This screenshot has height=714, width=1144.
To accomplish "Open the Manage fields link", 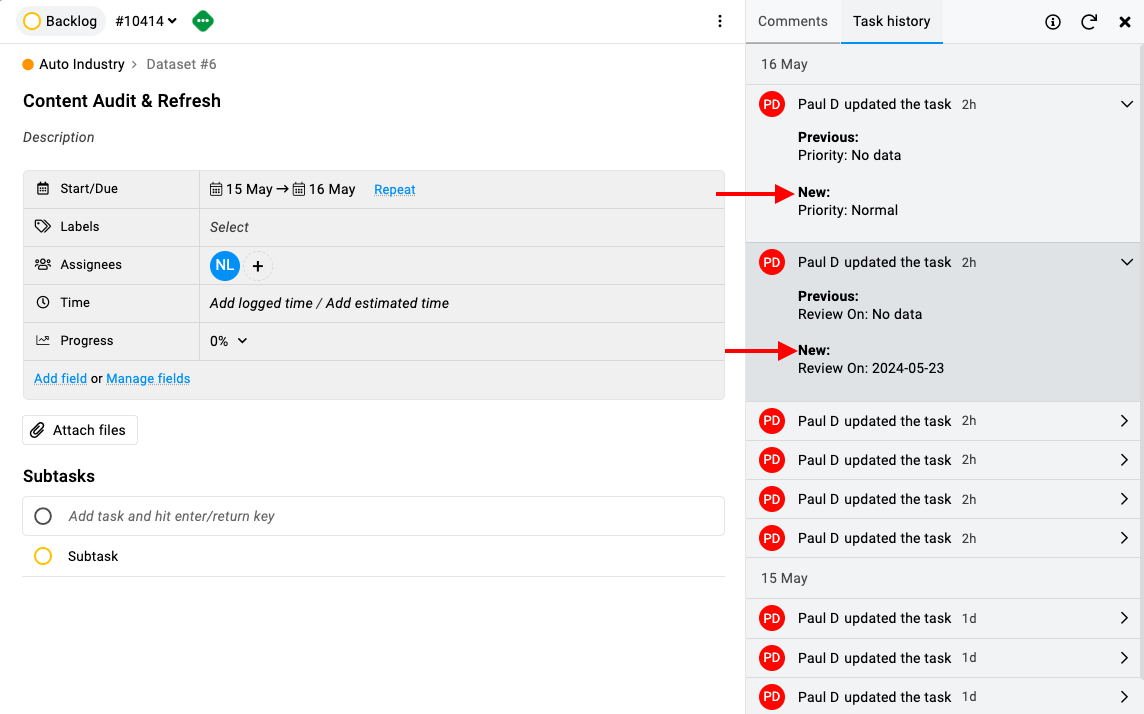I will coord(148,379).
